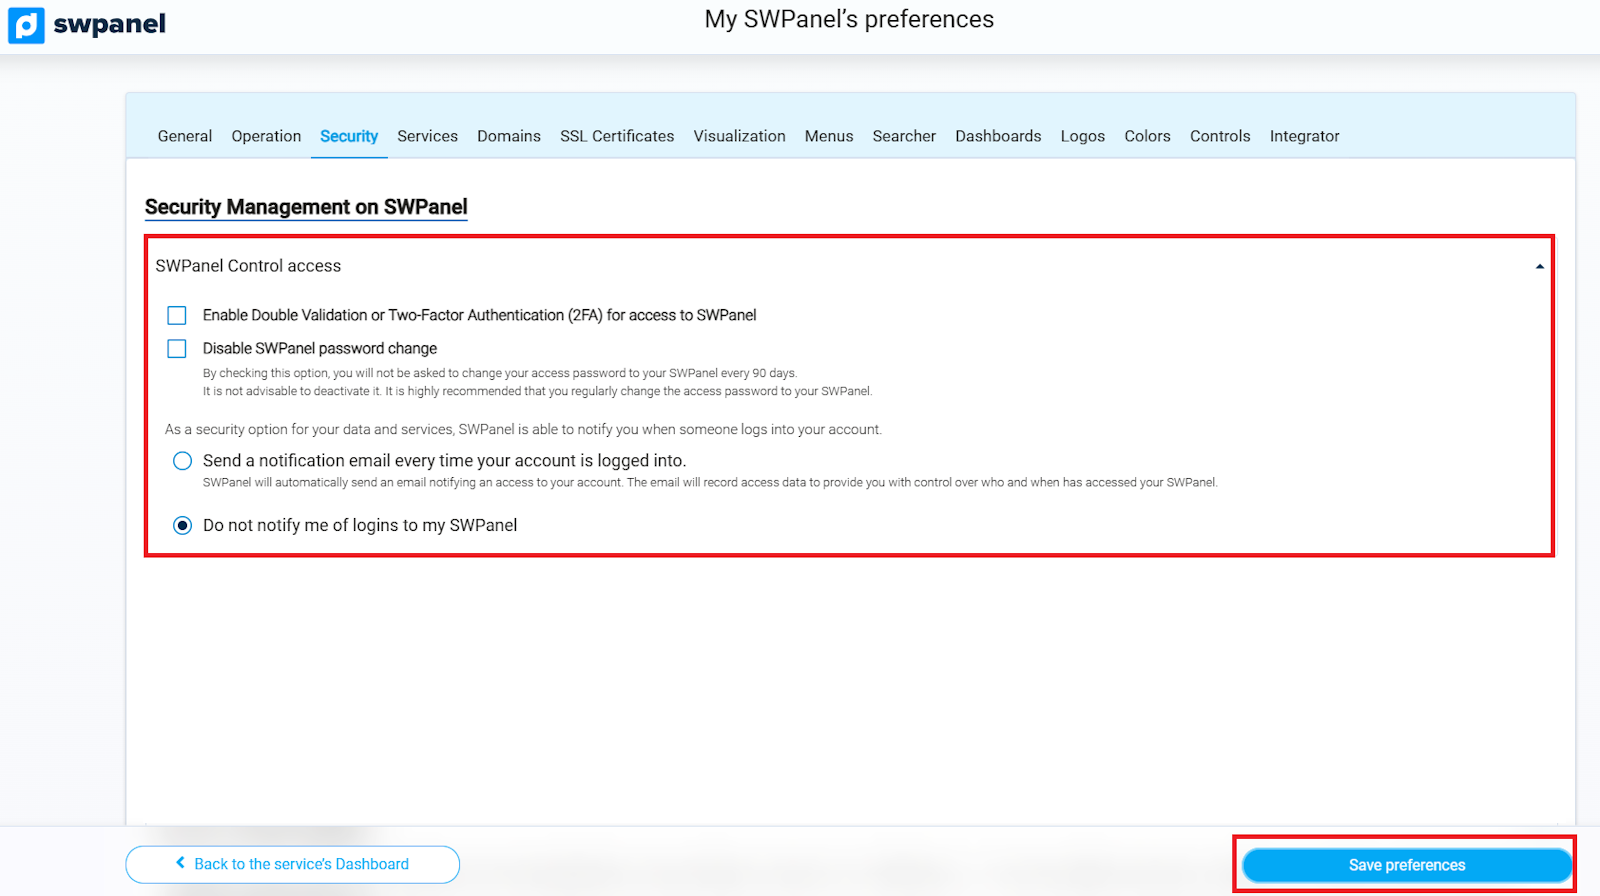Open the Menus tab
The image size is (1600, 896).
point(829,136)
